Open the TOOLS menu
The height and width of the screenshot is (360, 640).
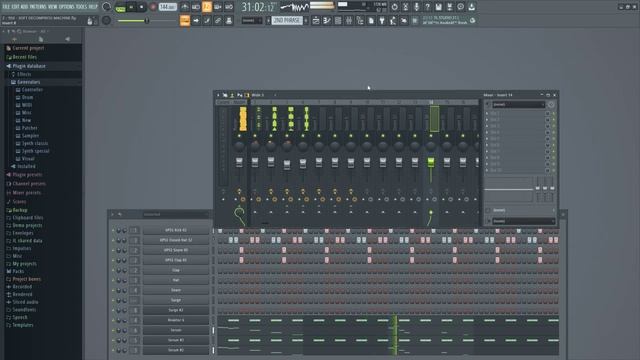81,7
